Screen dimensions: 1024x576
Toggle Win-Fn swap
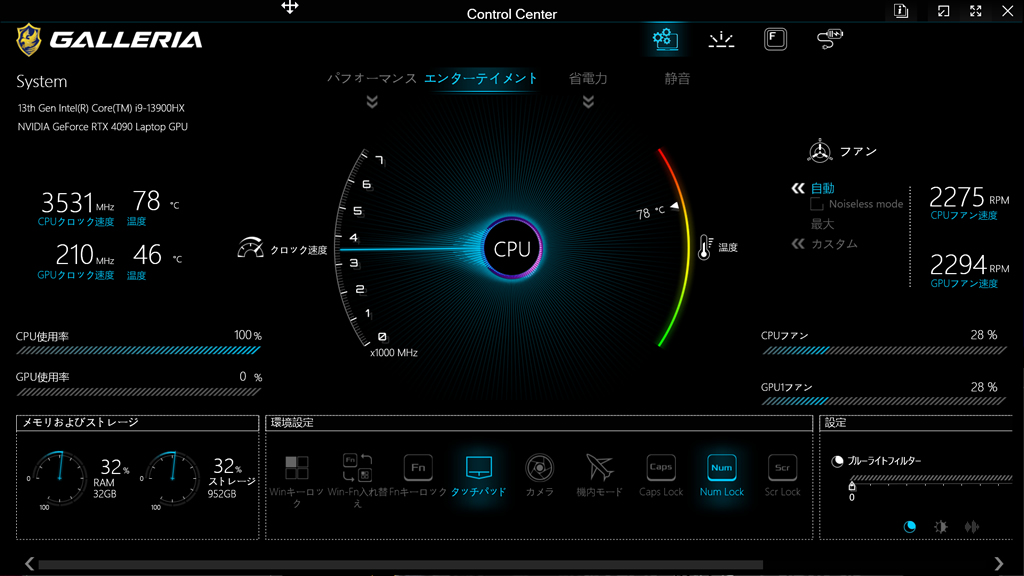357,467
